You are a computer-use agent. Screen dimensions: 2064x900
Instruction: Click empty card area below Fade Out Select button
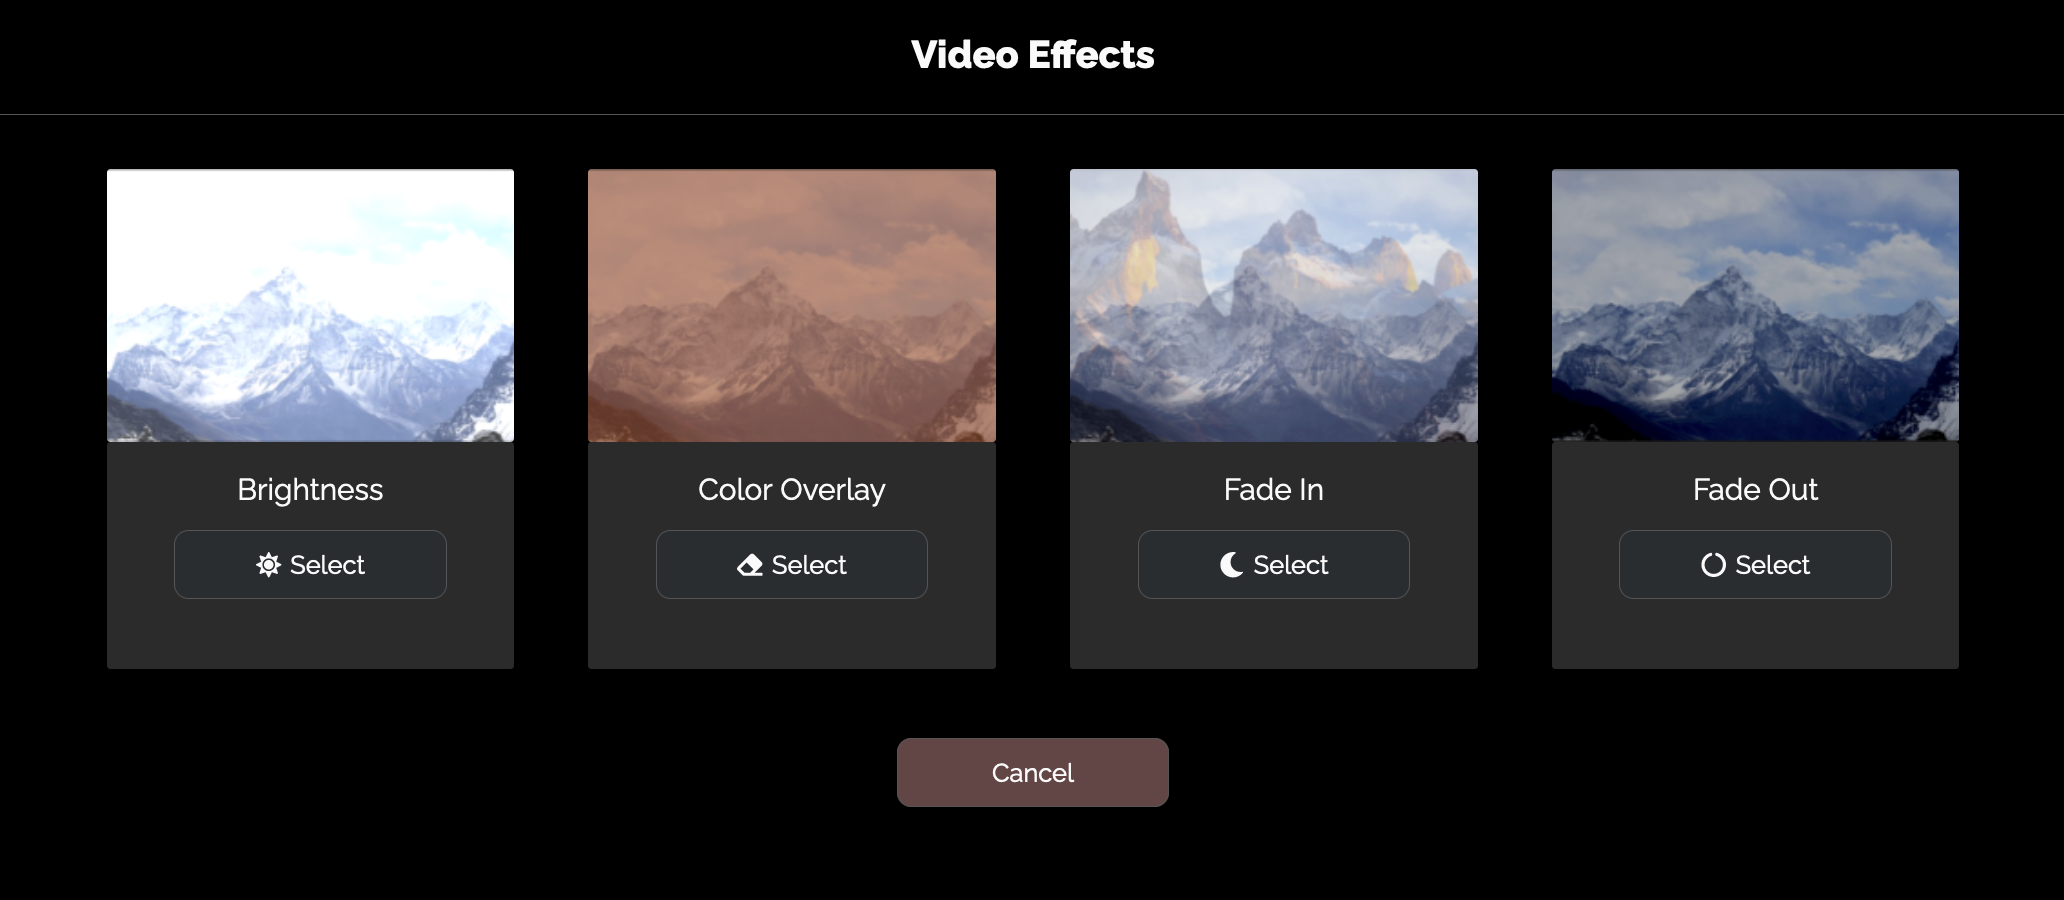click(x=1755, y=634)
